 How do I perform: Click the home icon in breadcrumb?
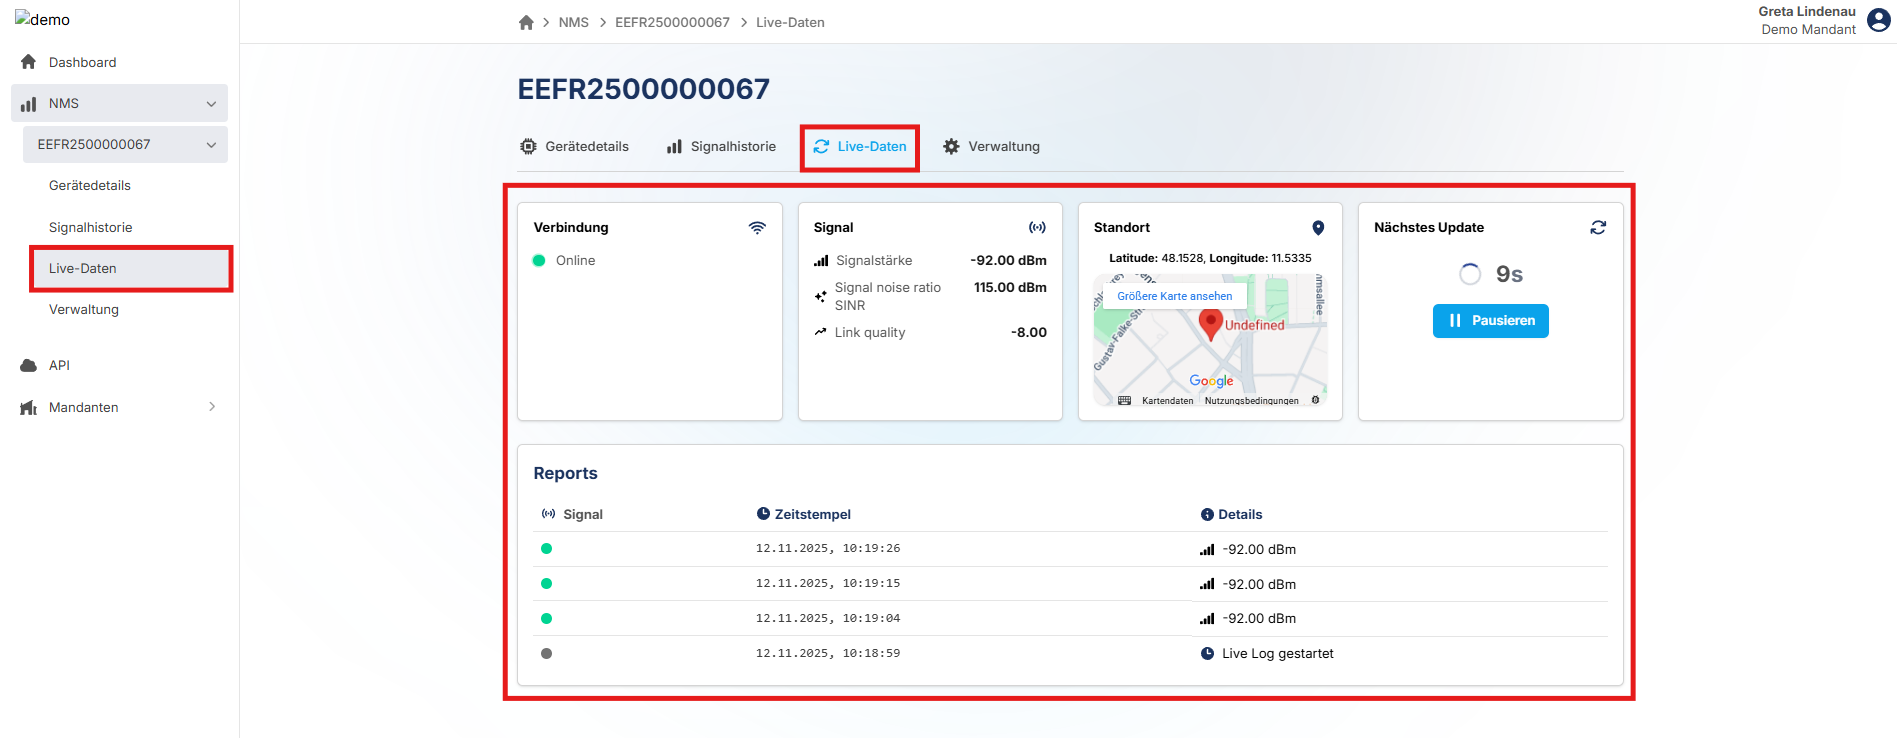526,22
